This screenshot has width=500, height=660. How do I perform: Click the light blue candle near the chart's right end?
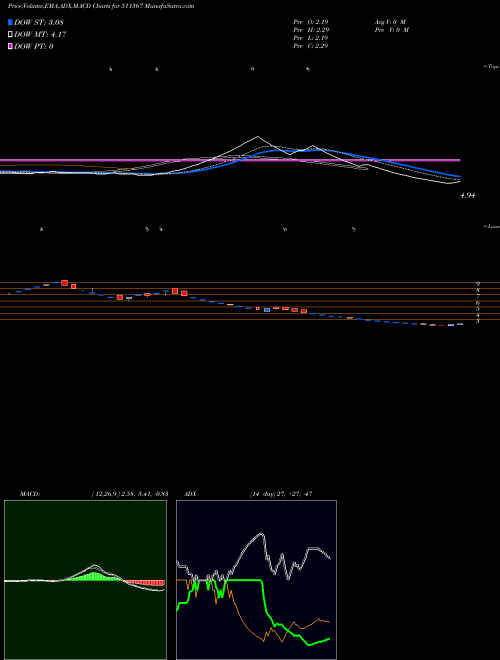451,325
